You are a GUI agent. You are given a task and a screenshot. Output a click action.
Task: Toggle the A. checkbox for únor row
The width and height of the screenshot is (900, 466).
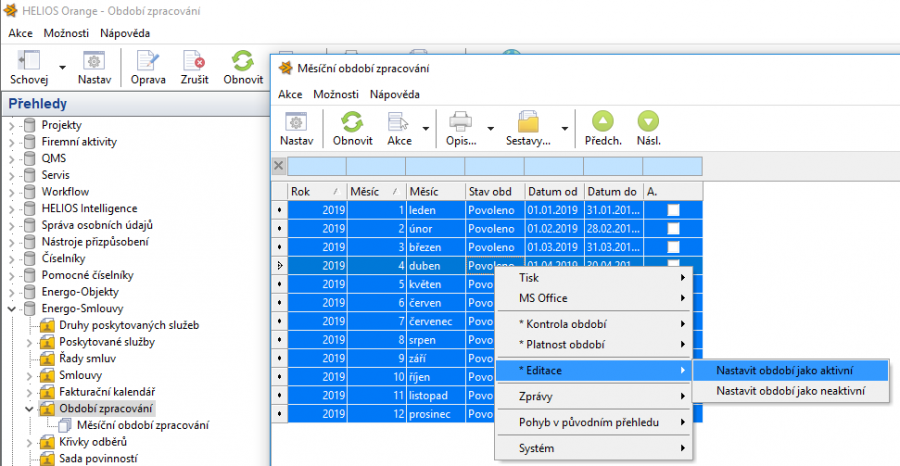click(673, 228)
